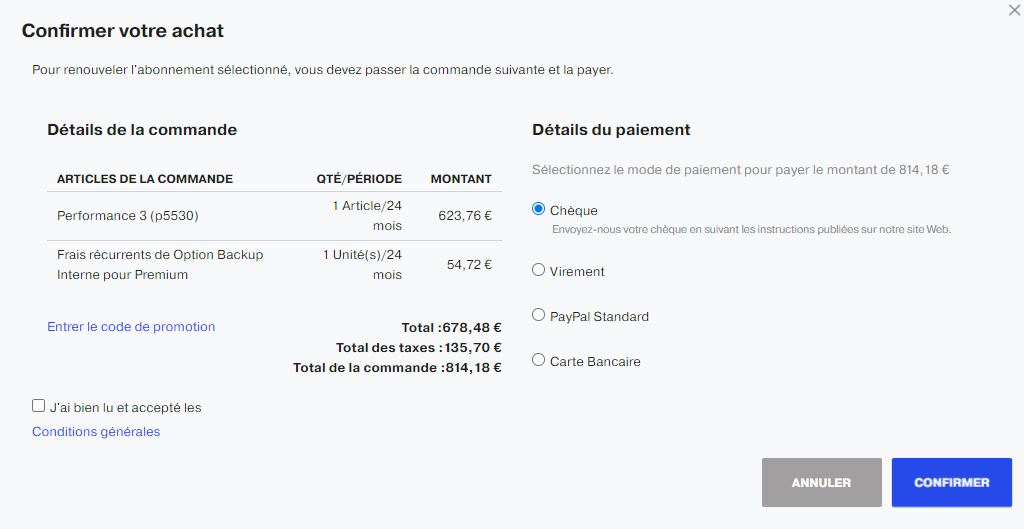Click the ARTICLES DE LA COMMANDE column header

(145, 179)
